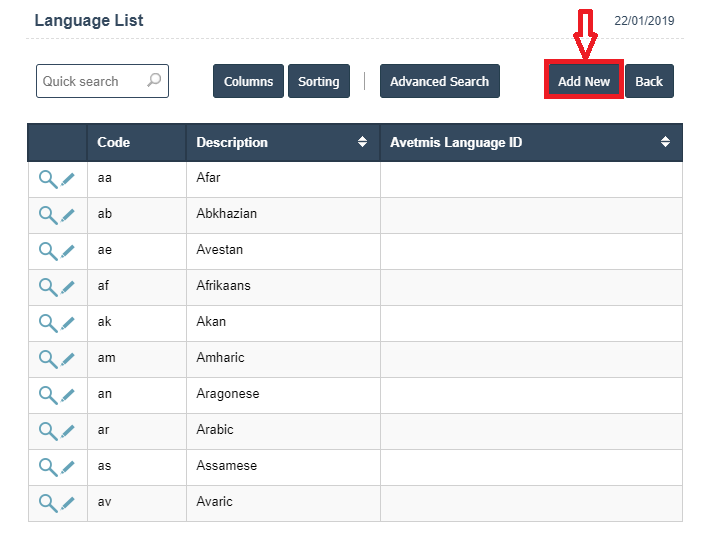View details for Avaric row
706x541 pixels.
[48, 504]
